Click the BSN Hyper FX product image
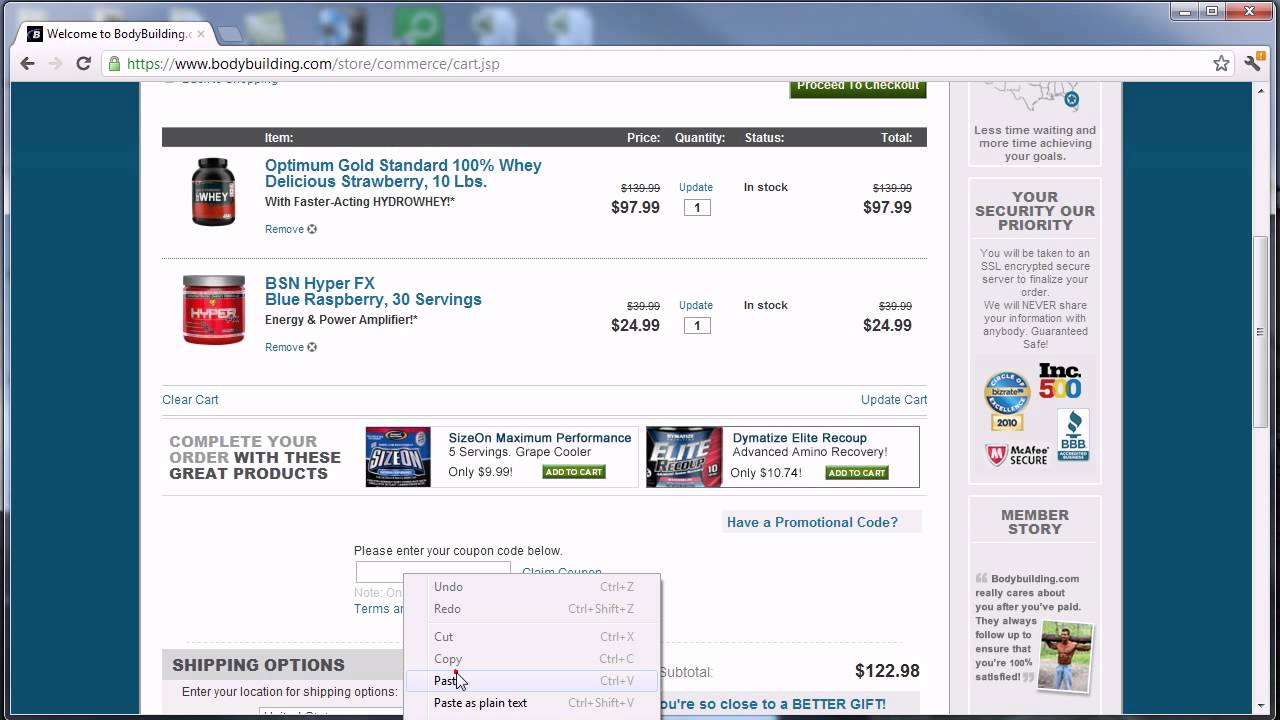This screenshot has height=720, width=1280. (x=213, y=310)
